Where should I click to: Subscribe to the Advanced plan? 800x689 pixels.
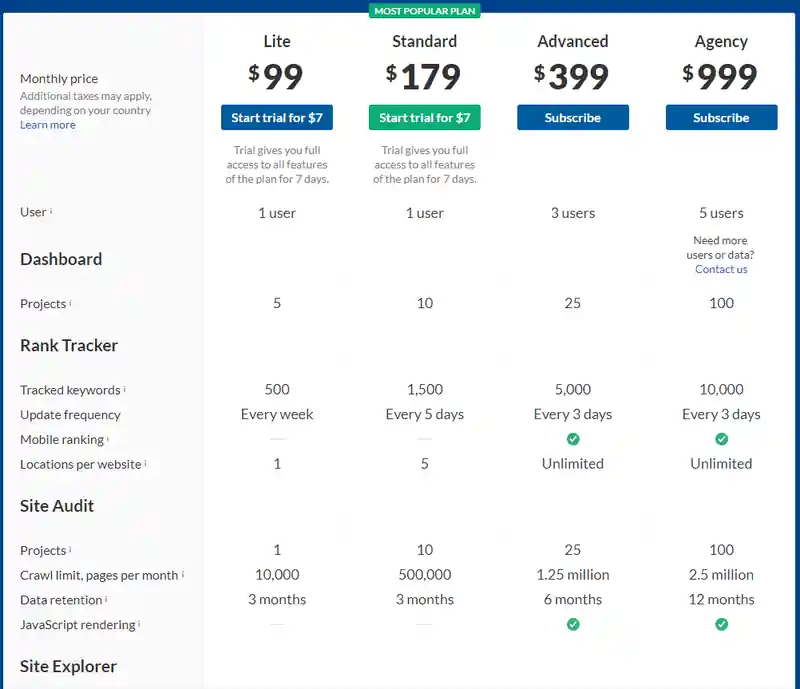[x=573, y=117]
